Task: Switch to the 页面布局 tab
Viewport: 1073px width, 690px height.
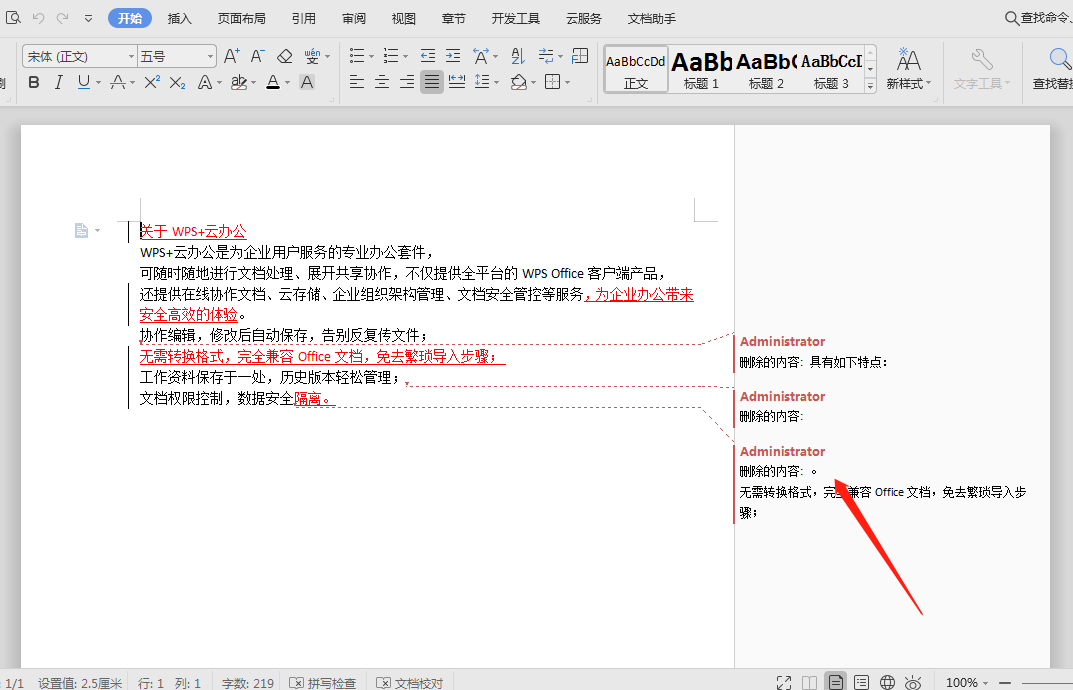Action: point(242,18)
